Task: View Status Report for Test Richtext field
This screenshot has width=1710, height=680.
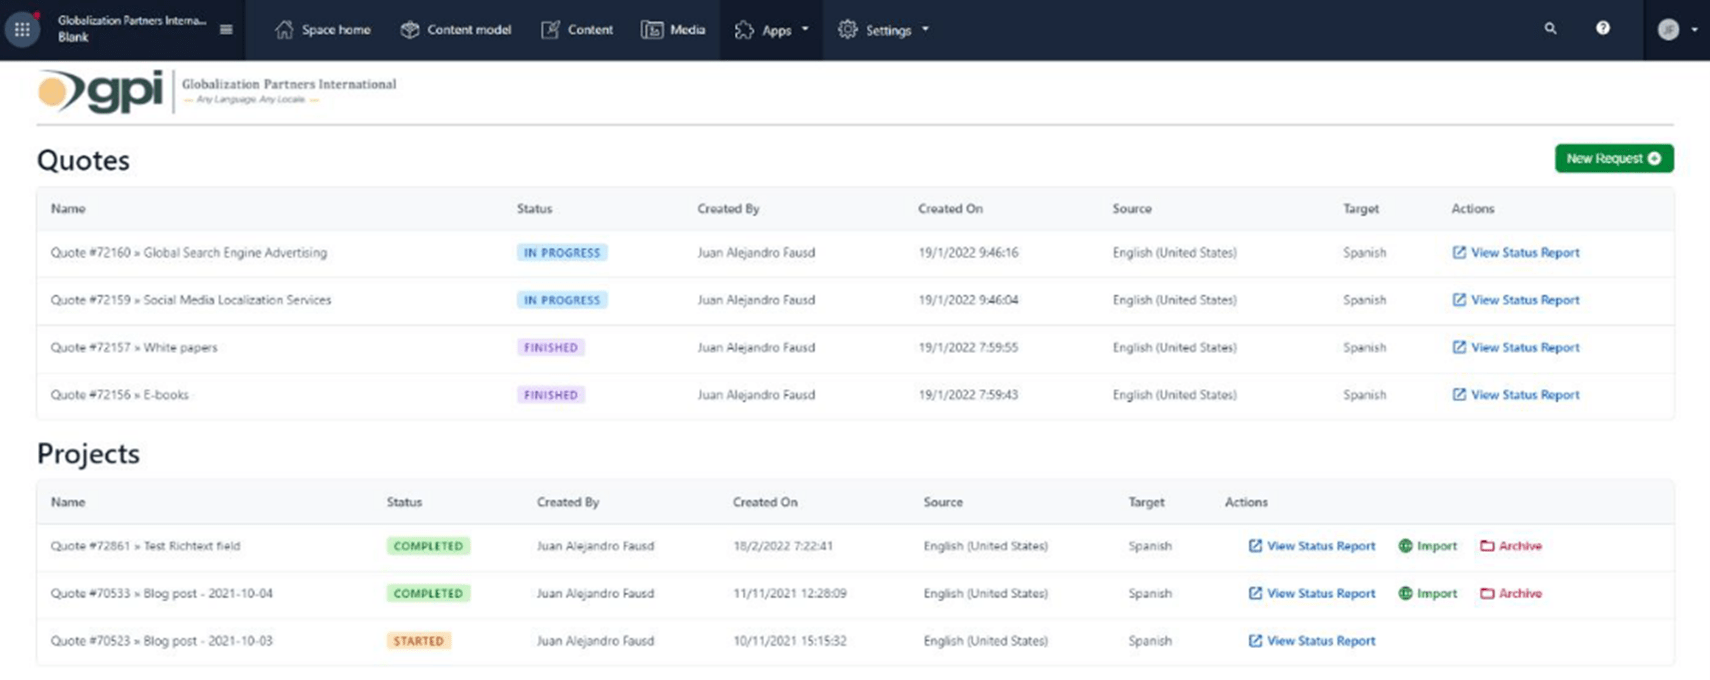Action: (1312, 546)
